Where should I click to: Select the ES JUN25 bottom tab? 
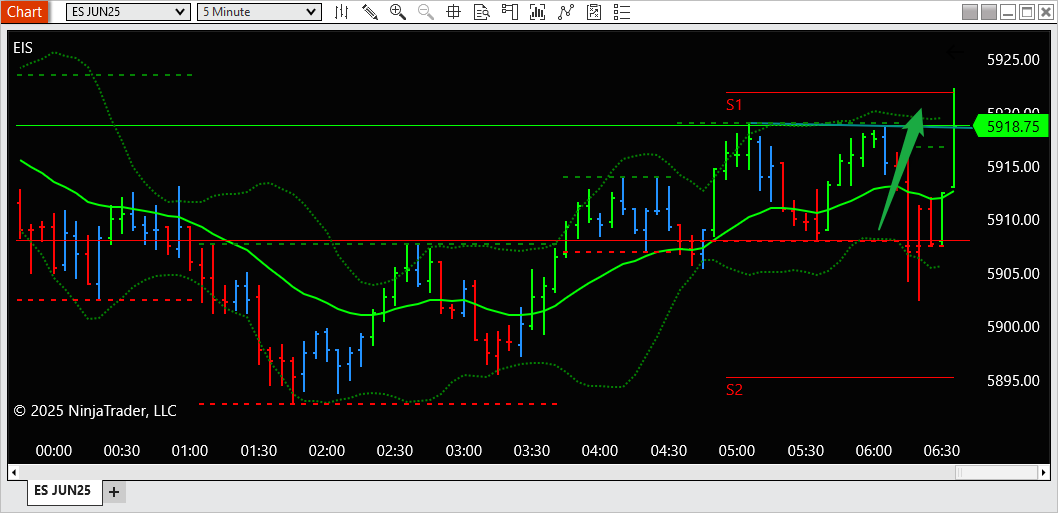pyautogui.click(x=63, y=491)
